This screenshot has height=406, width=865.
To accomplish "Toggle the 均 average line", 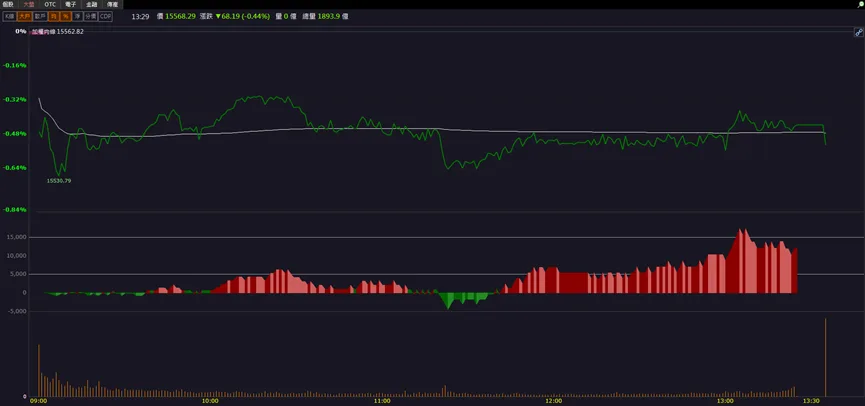I will [54, 17].
